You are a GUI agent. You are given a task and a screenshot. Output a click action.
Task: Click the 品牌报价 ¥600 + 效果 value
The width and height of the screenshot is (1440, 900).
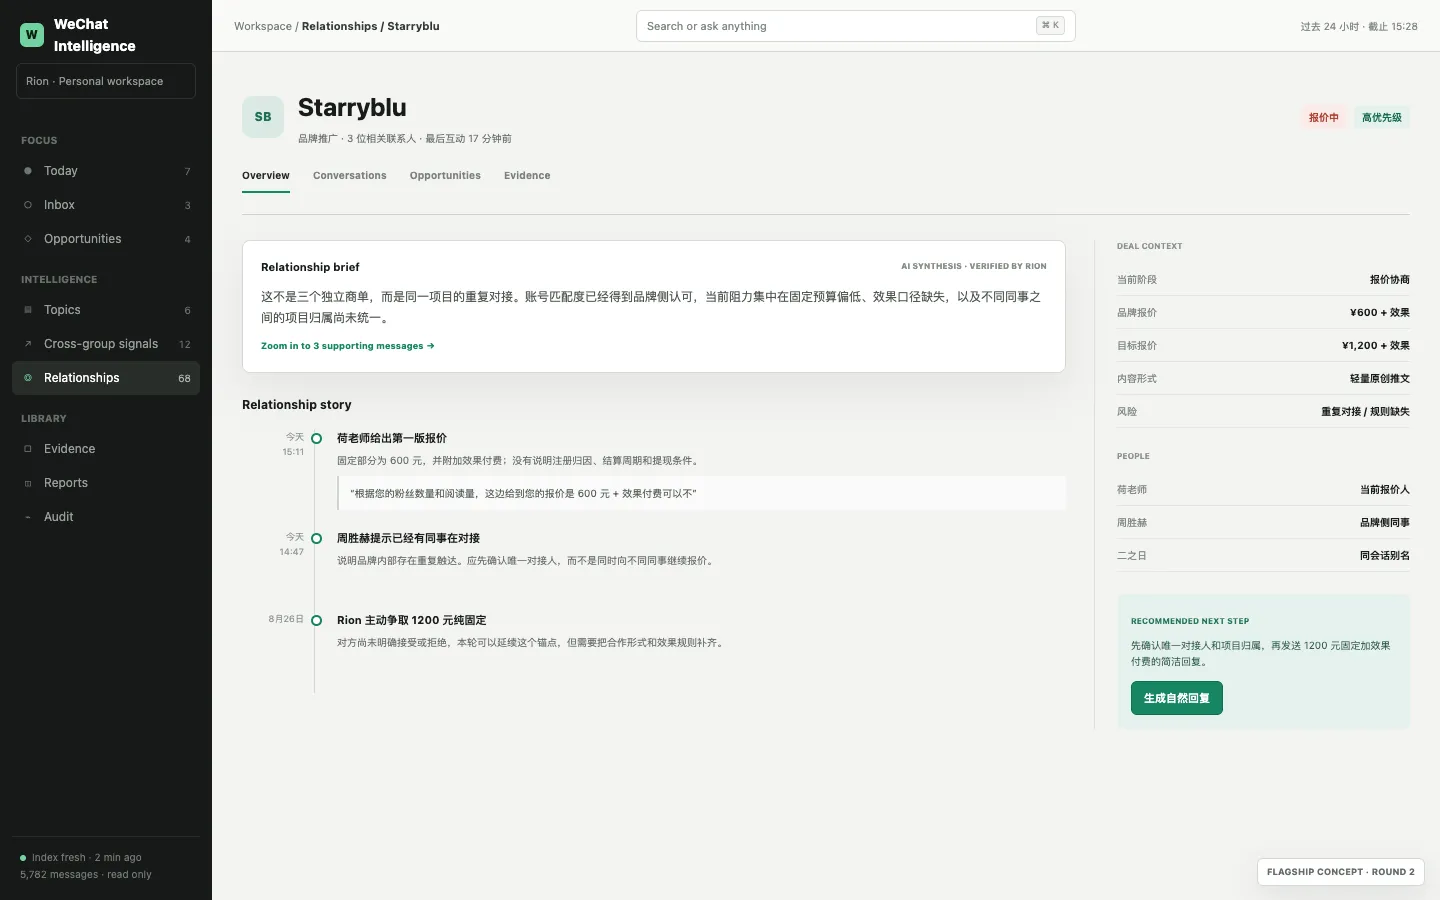pos(1380,313)
